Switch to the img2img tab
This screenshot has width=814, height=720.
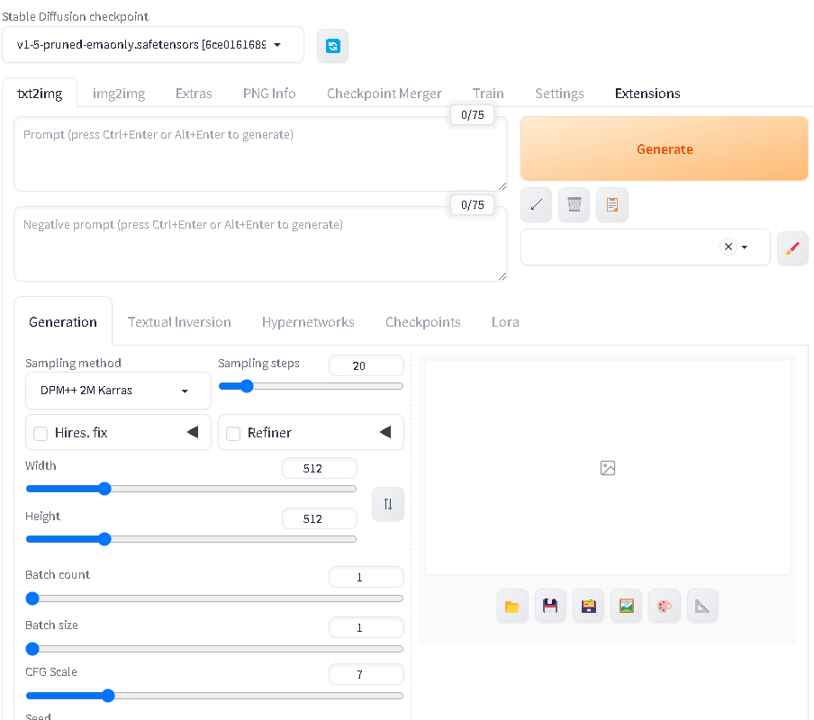pos(119,93)
